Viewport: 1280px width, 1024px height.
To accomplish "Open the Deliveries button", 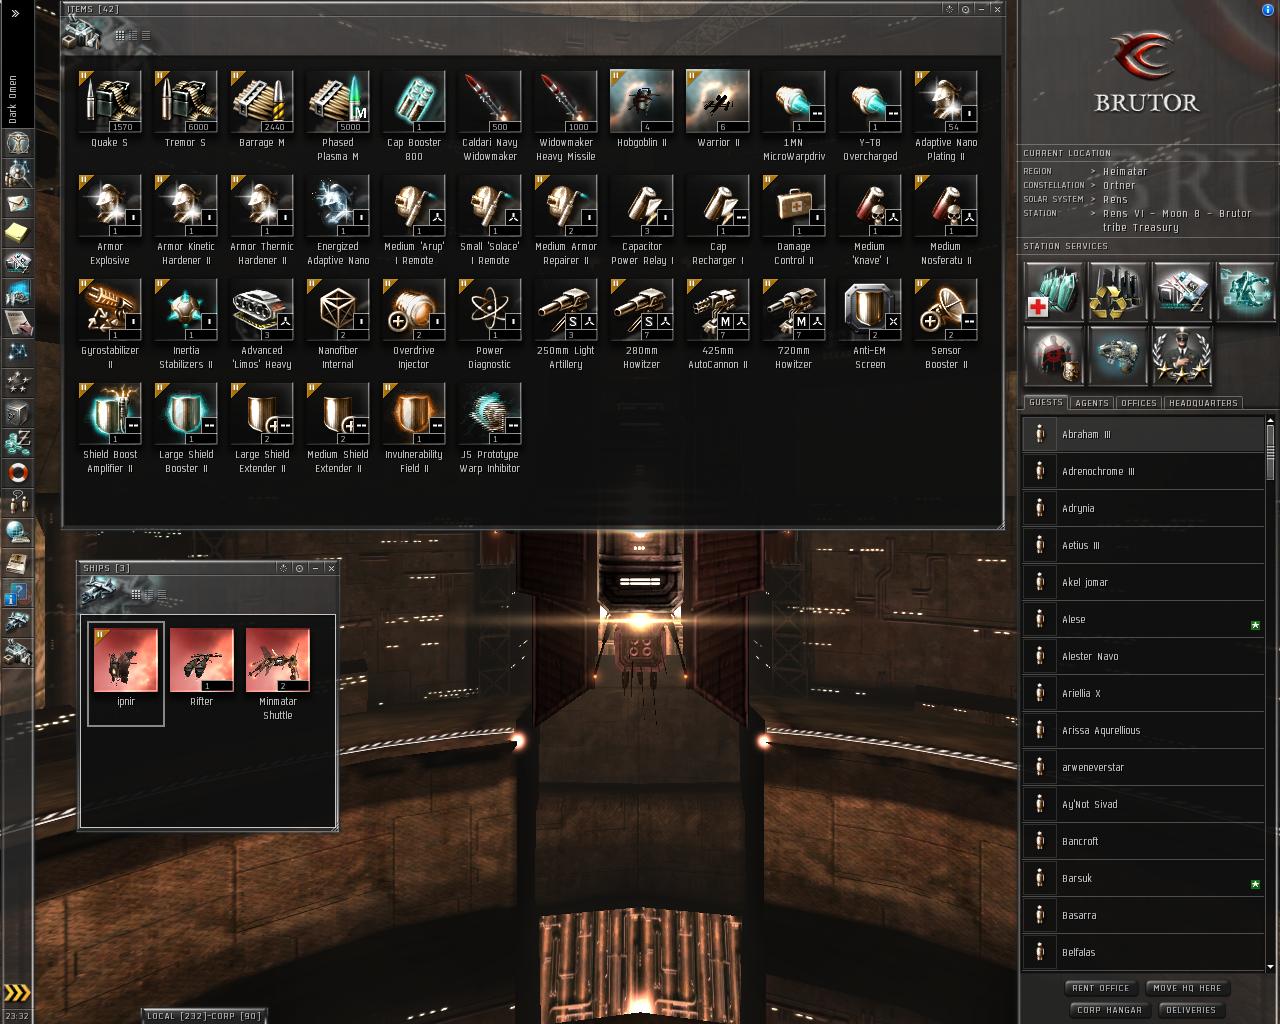I will [x=1191, y=1010].
